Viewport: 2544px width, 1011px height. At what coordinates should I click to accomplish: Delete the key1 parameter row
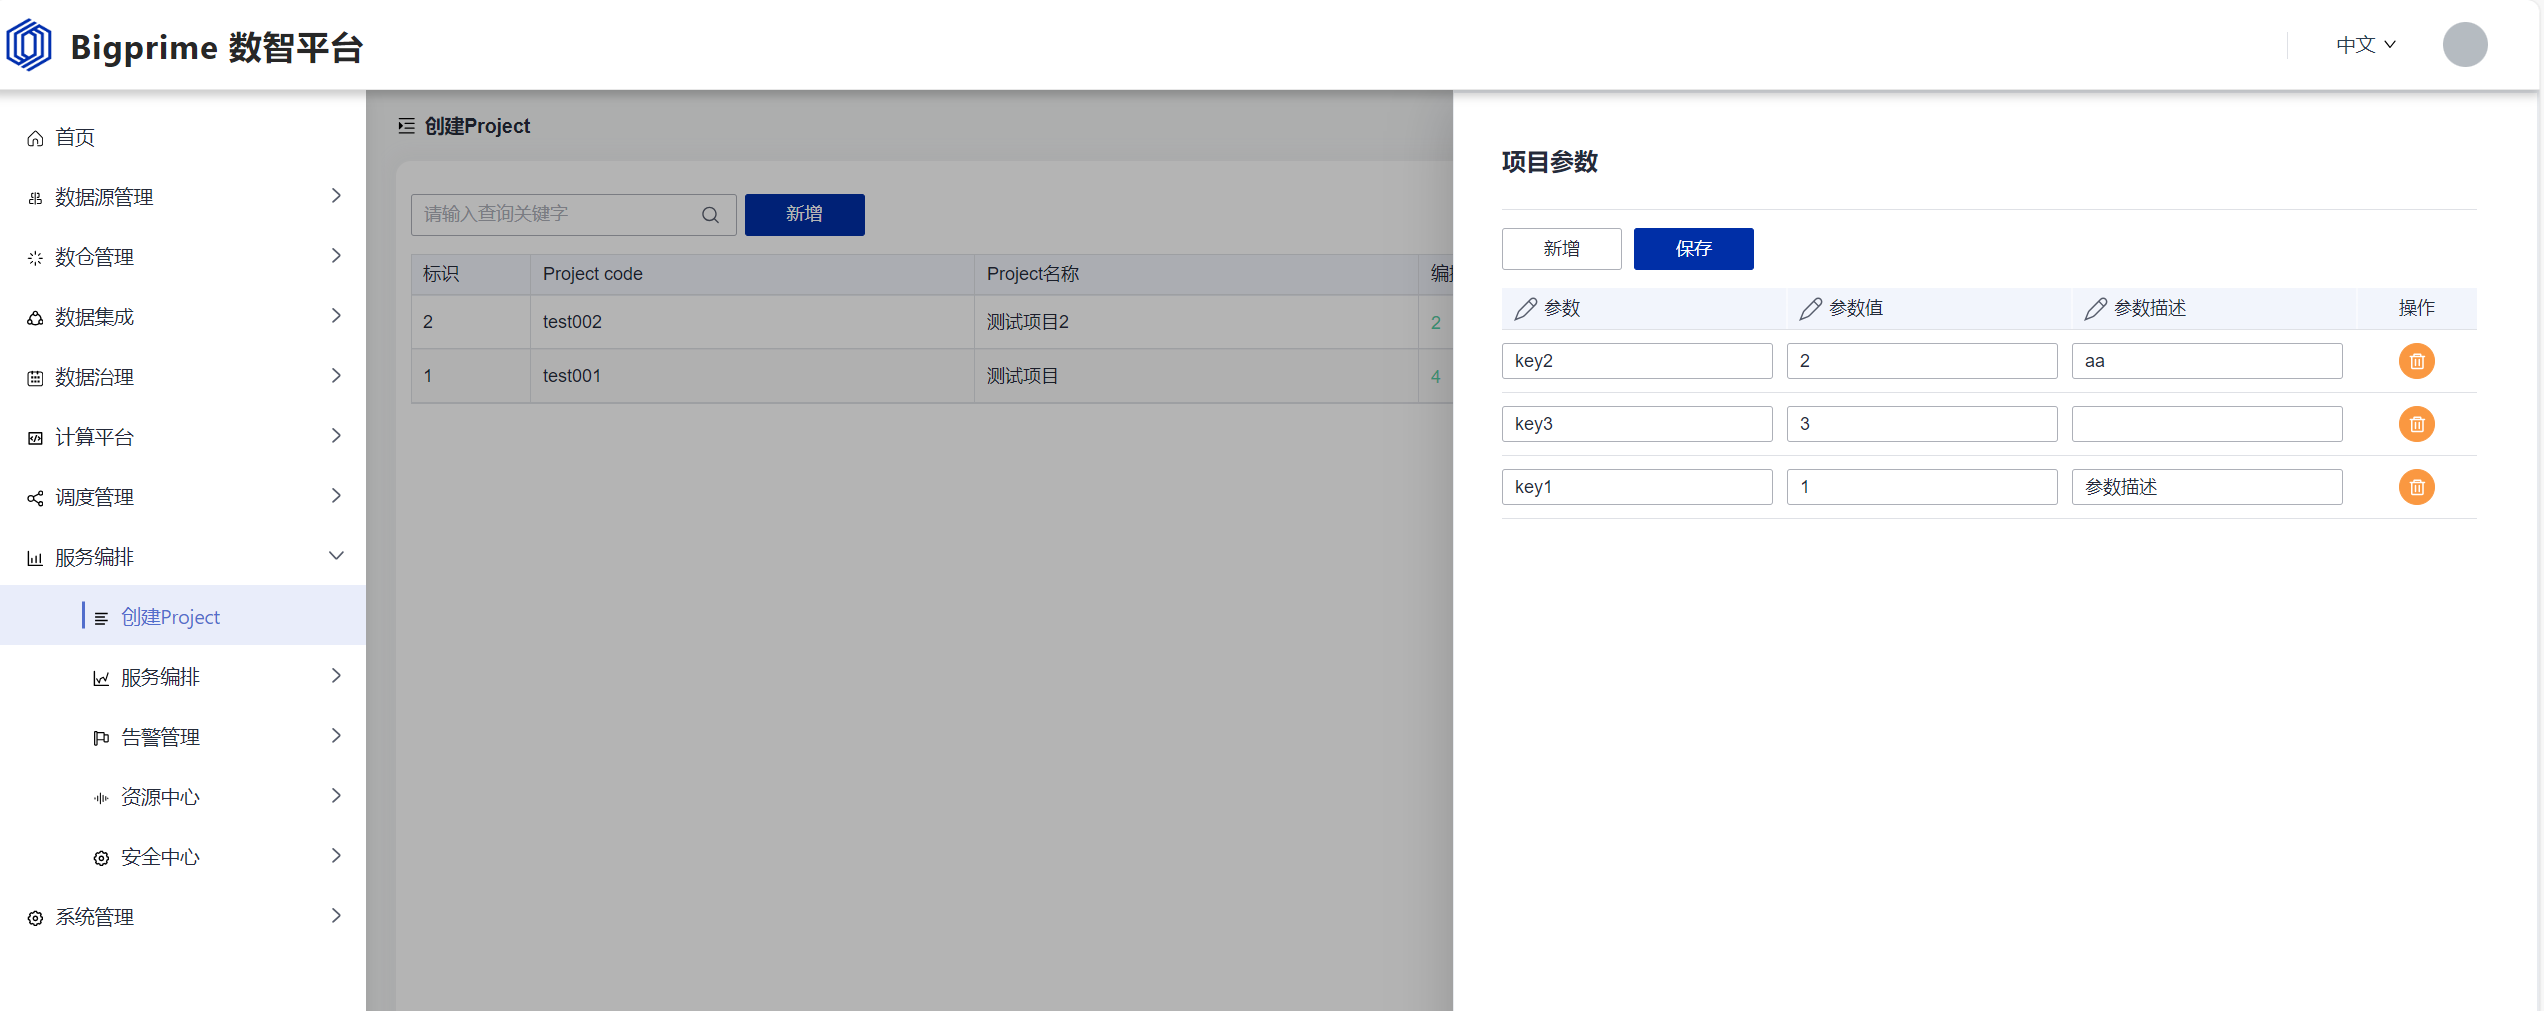click(x=2416, y=487)
